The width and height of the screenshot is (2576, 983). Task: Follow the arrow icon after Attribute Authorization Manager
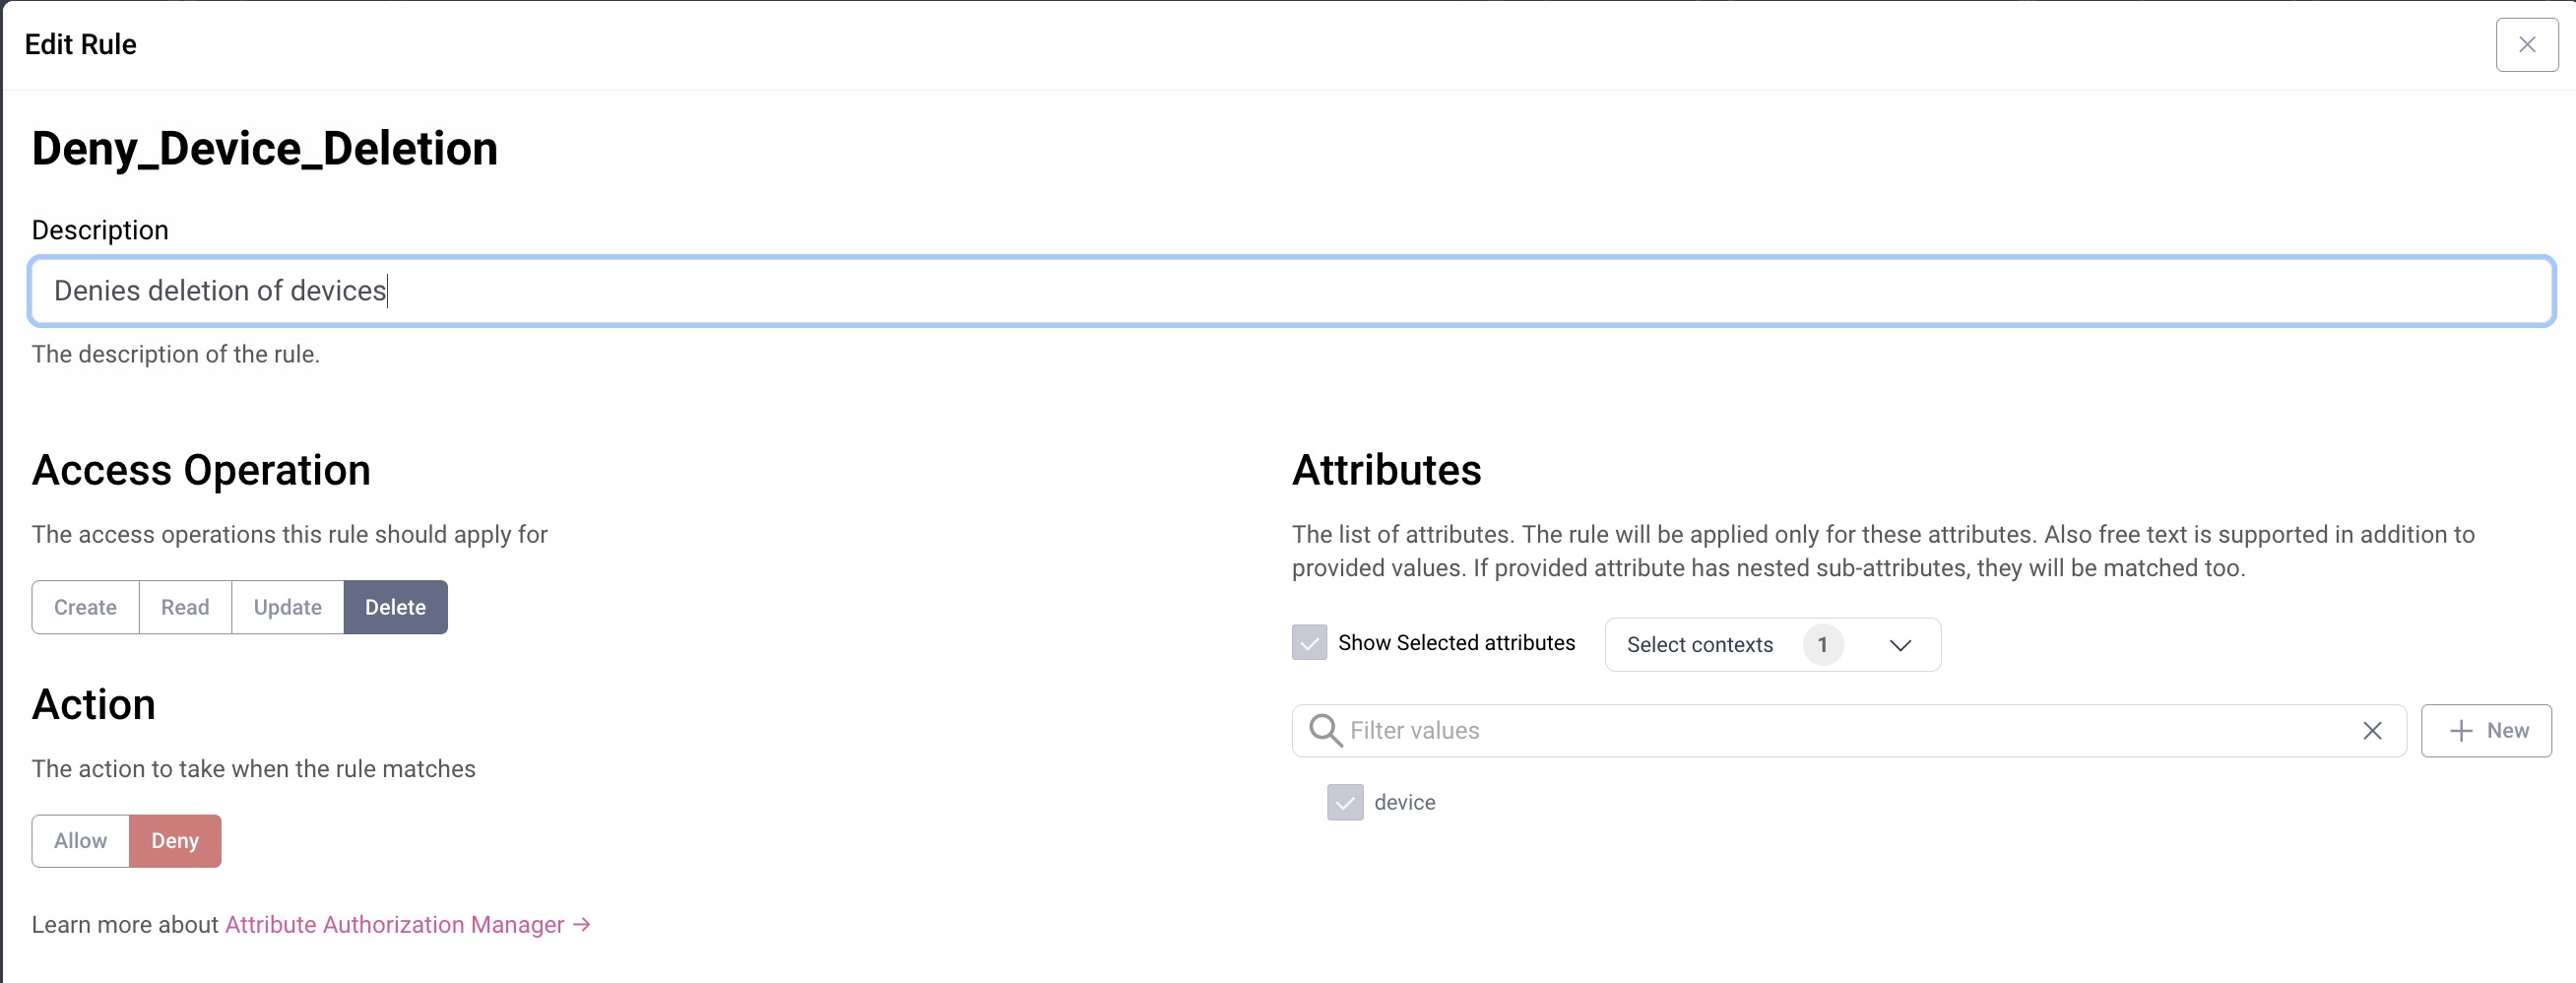coord(581,925)
